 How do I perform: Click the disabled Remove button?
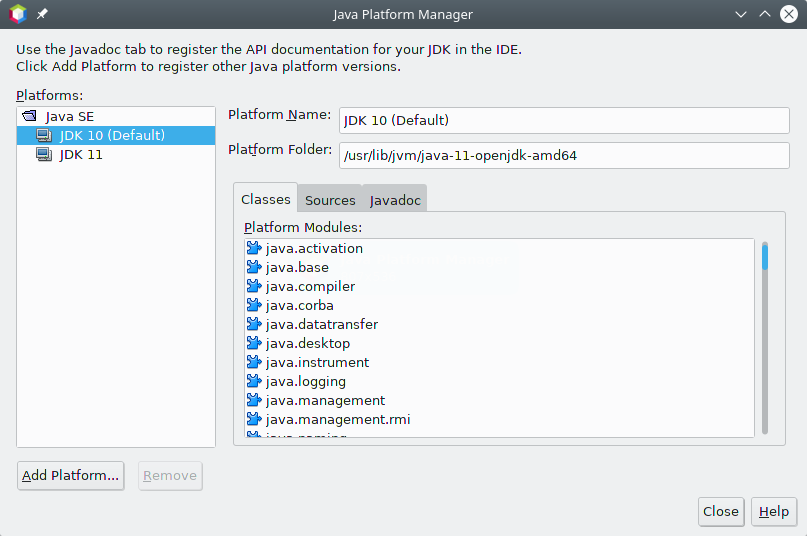pos(170,476)
